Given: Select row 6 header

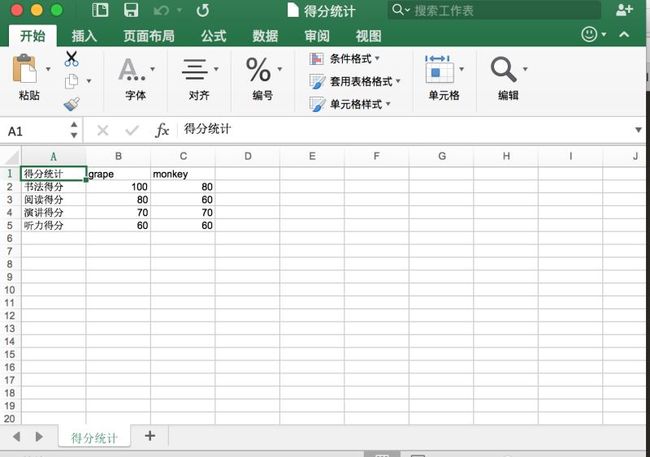Looking at the screenshot, I should click(10, 238).
